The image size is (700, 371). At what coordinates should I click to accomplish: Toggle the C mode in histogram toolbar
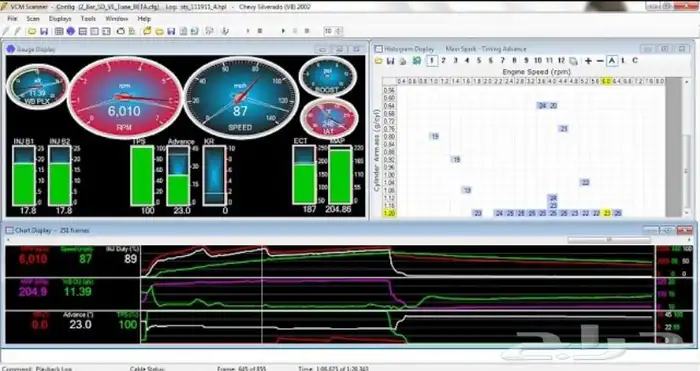[x=635, y=61]
